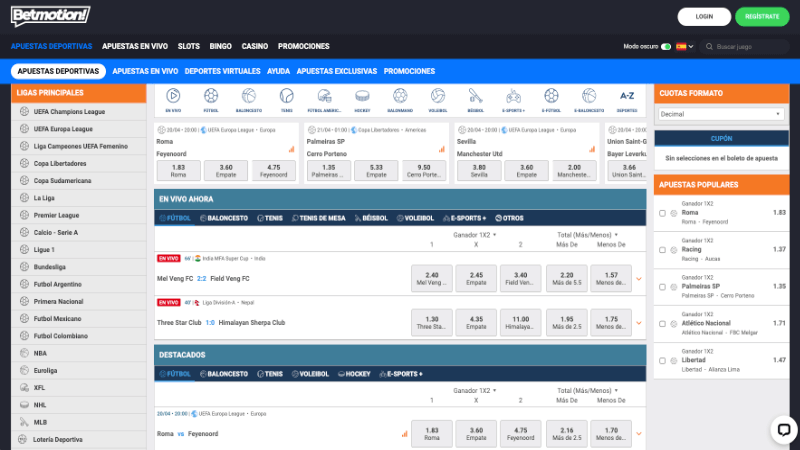This screenshot has height=450, width=800.
Task: Open Copa Libertadores in sidebar
Action: pyautogui.click(x=79, y=164)
